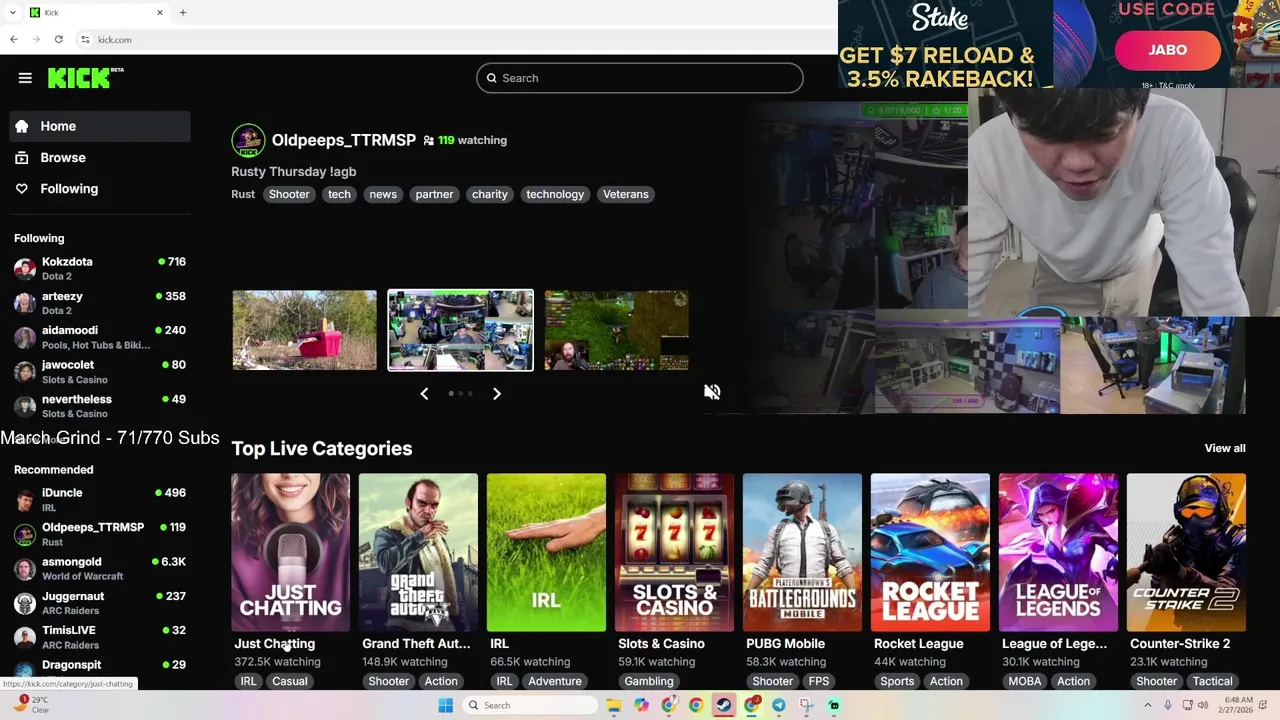Image resolution: width=1280 pixels, height=720 pixels.
Task: Open Windows Start menu
Action: pyautogui.click(x=446, y=705)
